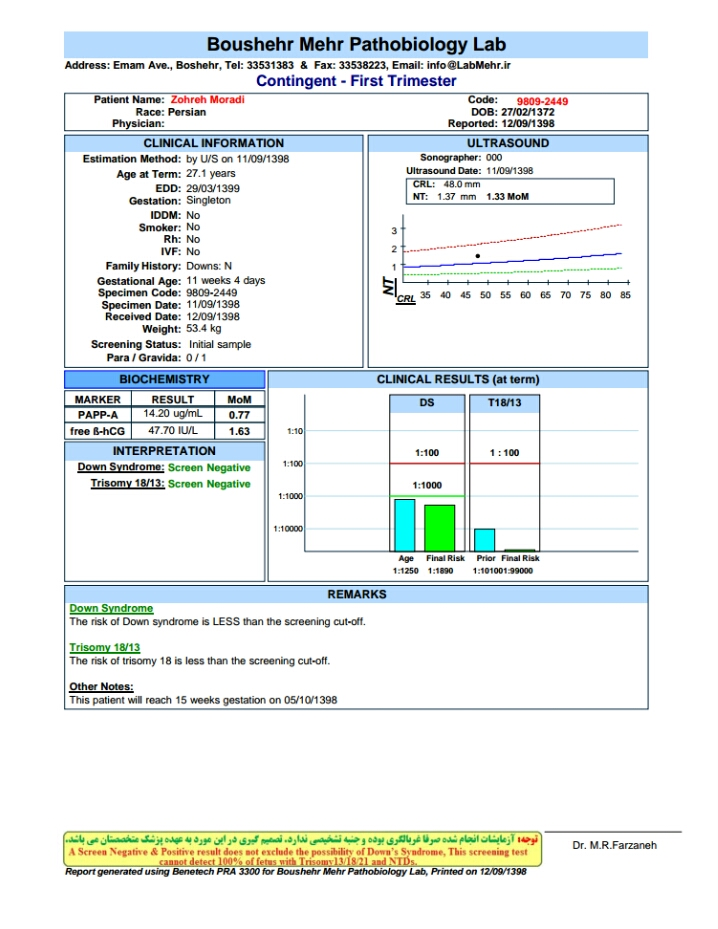Click the Received Date '12/09/1398'
718x929 pixels.
[x=213, y=316]
